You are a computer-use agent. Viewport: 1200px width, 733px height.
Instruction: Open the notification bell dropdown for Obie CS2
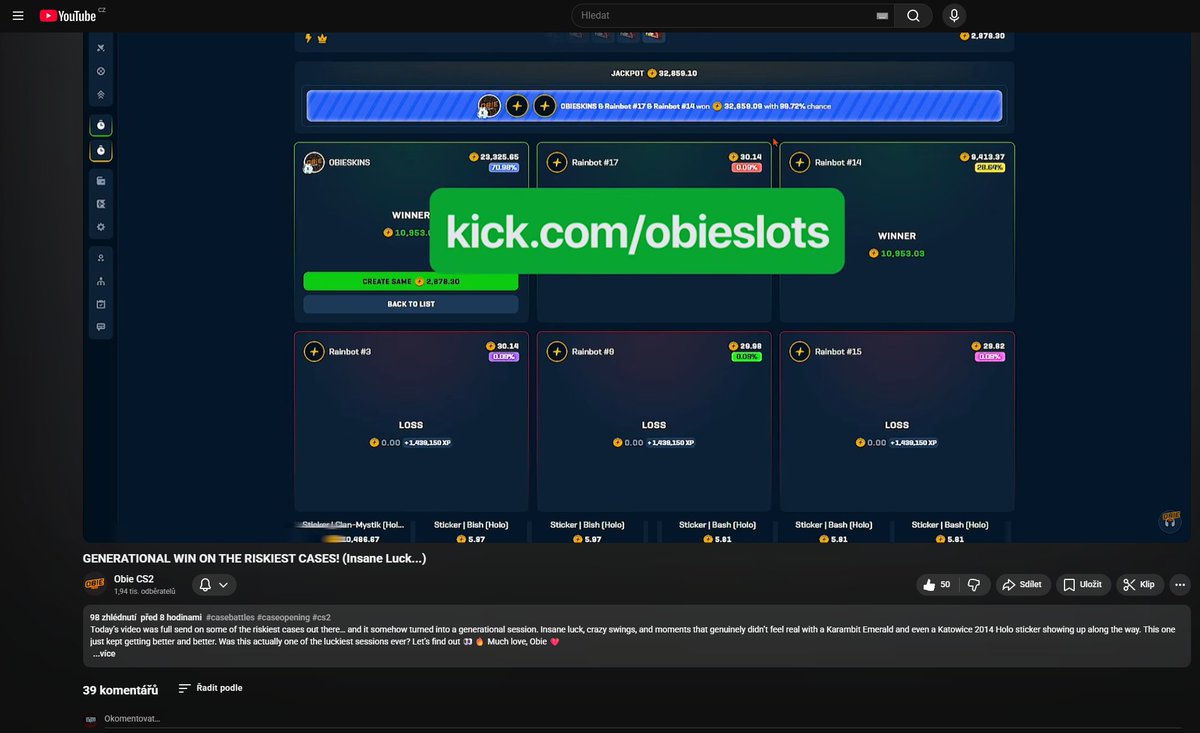pos(214,585)
